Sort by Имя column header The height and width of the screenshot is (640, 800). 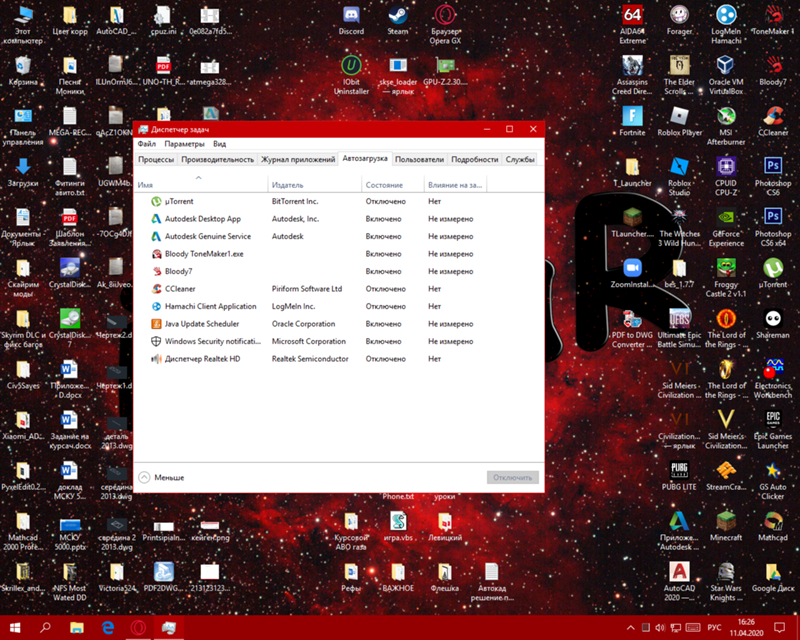[201, 185]
